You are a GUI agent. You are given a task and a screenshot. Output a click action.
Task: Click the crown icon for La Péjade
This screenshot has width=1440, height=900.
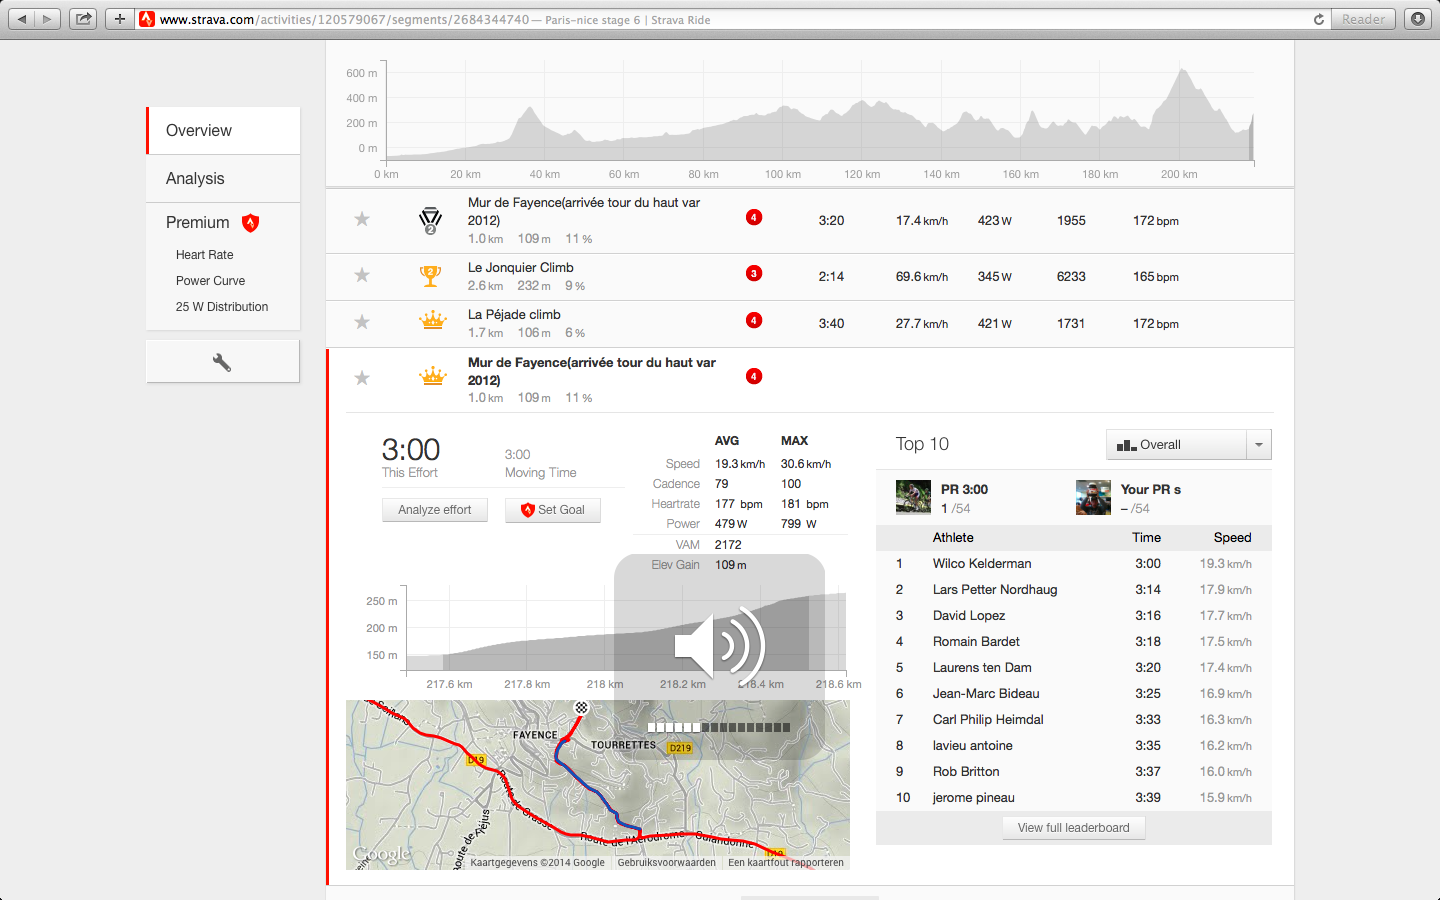(x=432, y=321)
